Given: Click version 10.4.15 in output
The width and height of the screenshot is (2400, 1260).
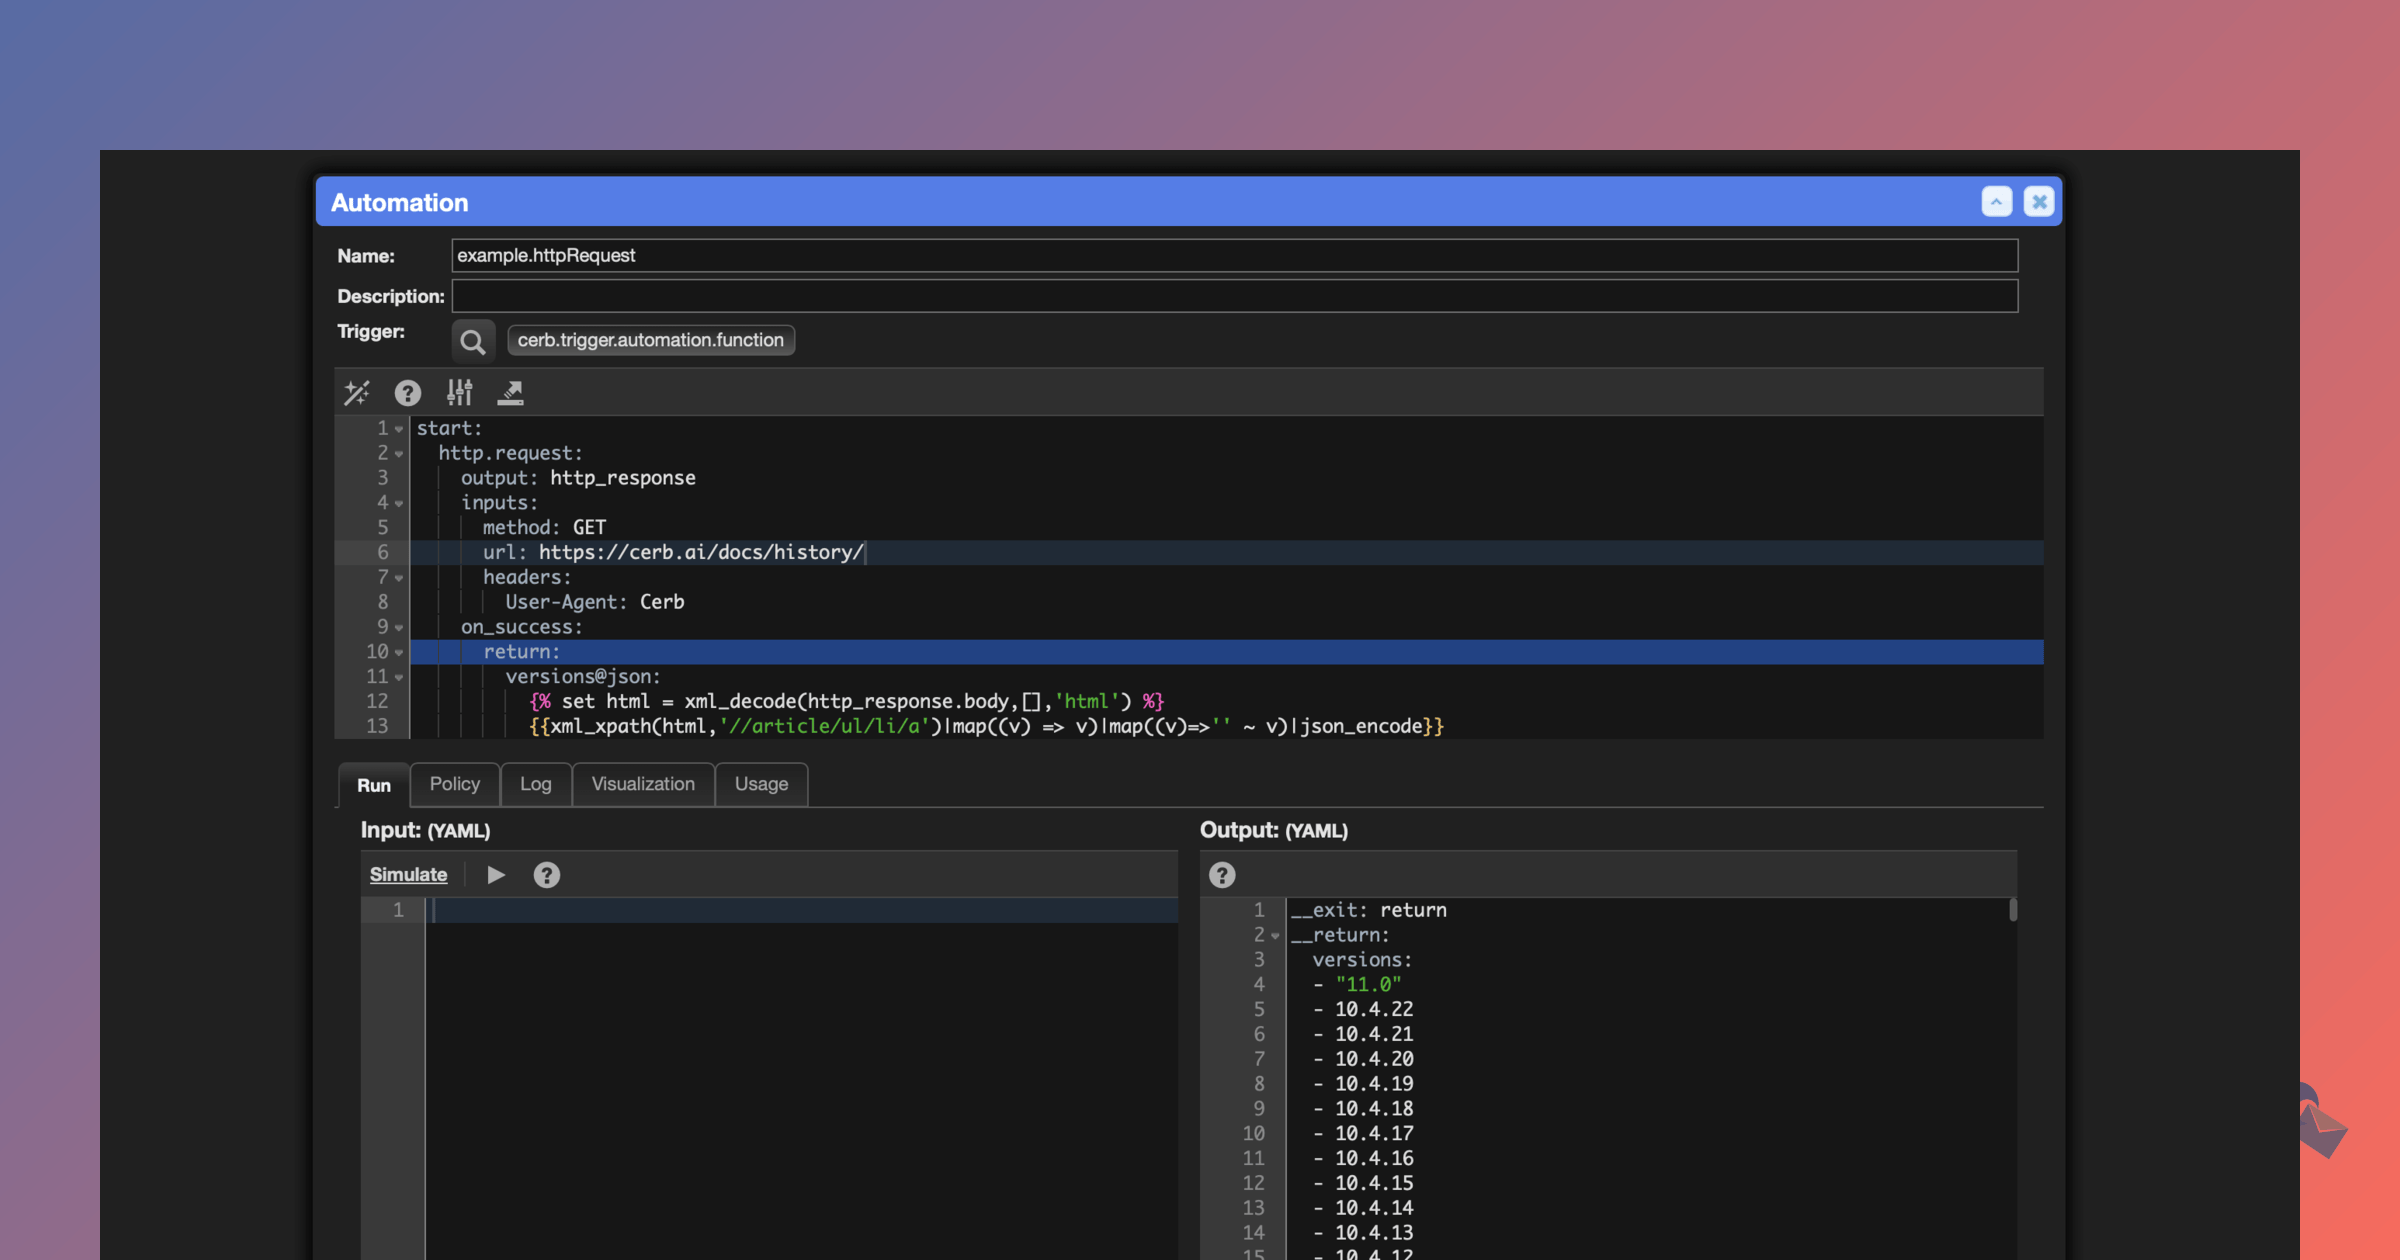Looking at the screenshot, I should pyautogui.click(x=1374, y=1184).
